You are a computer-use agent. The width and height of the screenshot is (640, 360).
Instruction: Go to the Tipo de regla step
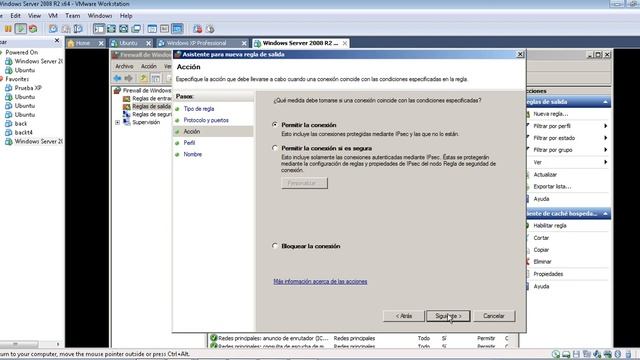199,109
